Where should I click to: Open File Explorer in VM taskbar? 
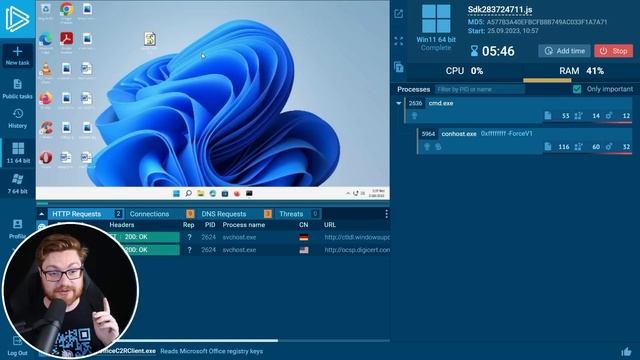[200, 193]
